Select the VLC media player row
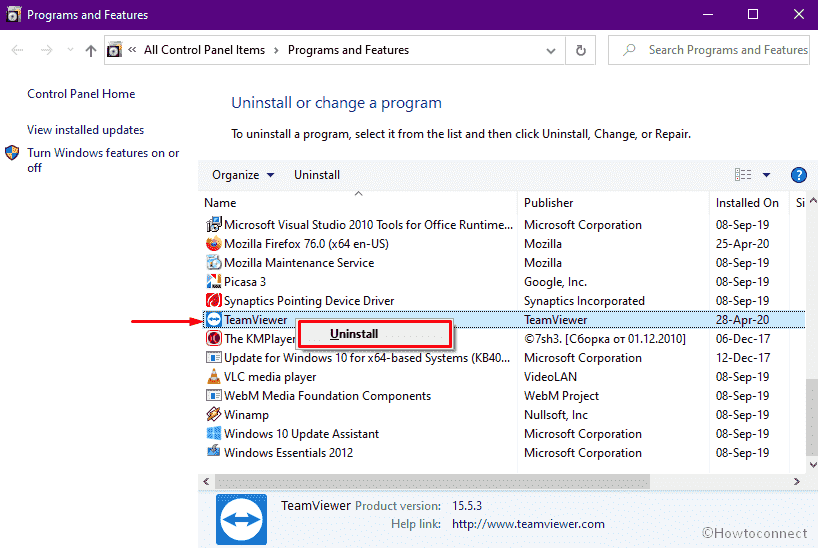Screen dimensions: 818x548 click(503, 377)
